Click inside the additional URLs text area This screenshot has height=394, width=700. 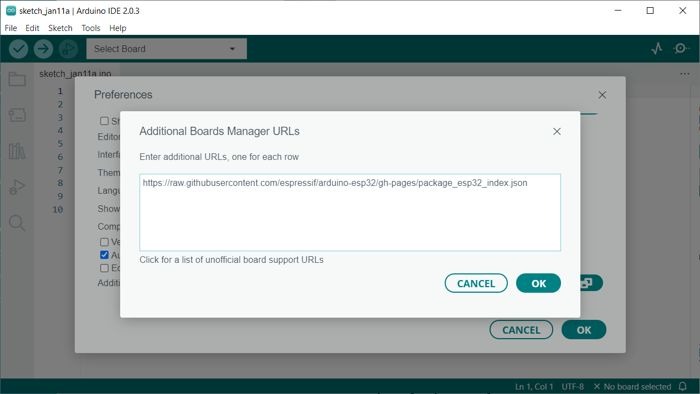tap(350, 212)
